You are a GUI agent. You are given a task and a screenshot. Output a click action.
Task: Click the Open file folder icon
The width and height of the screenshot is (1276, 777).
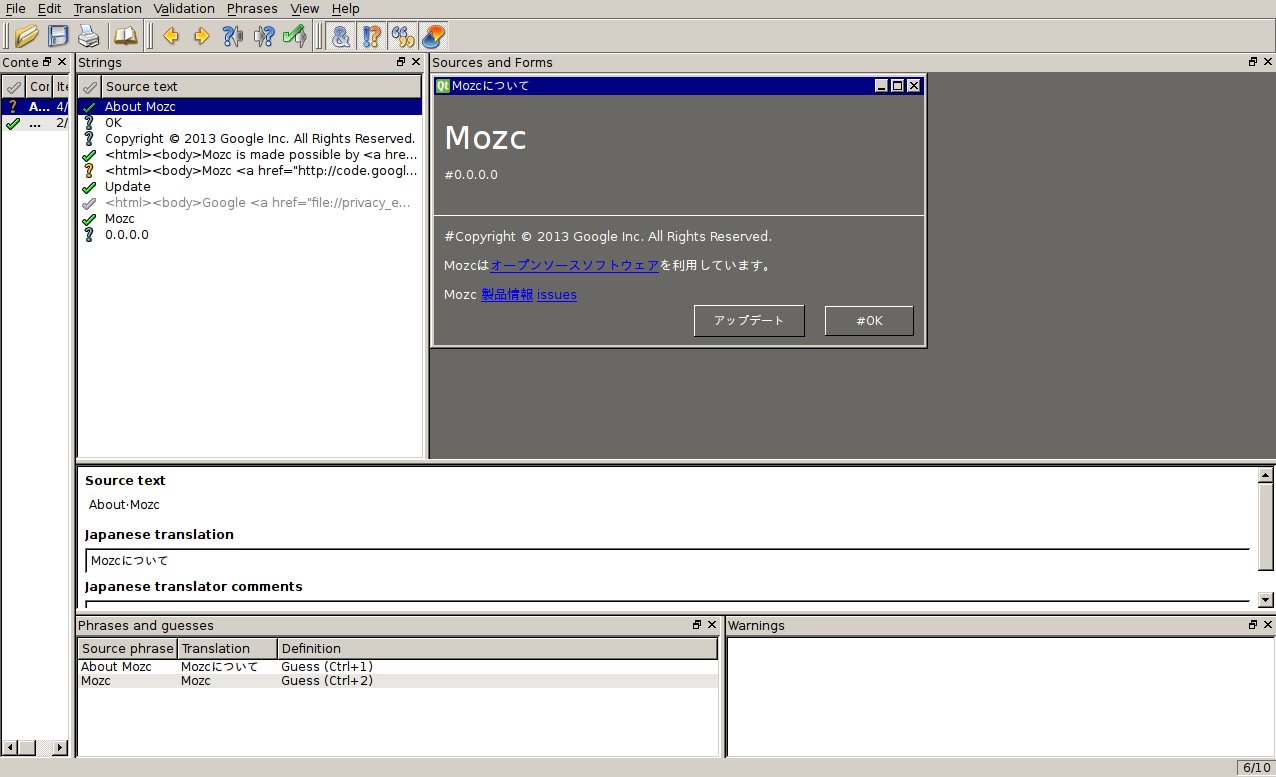(x=27, y=37)
